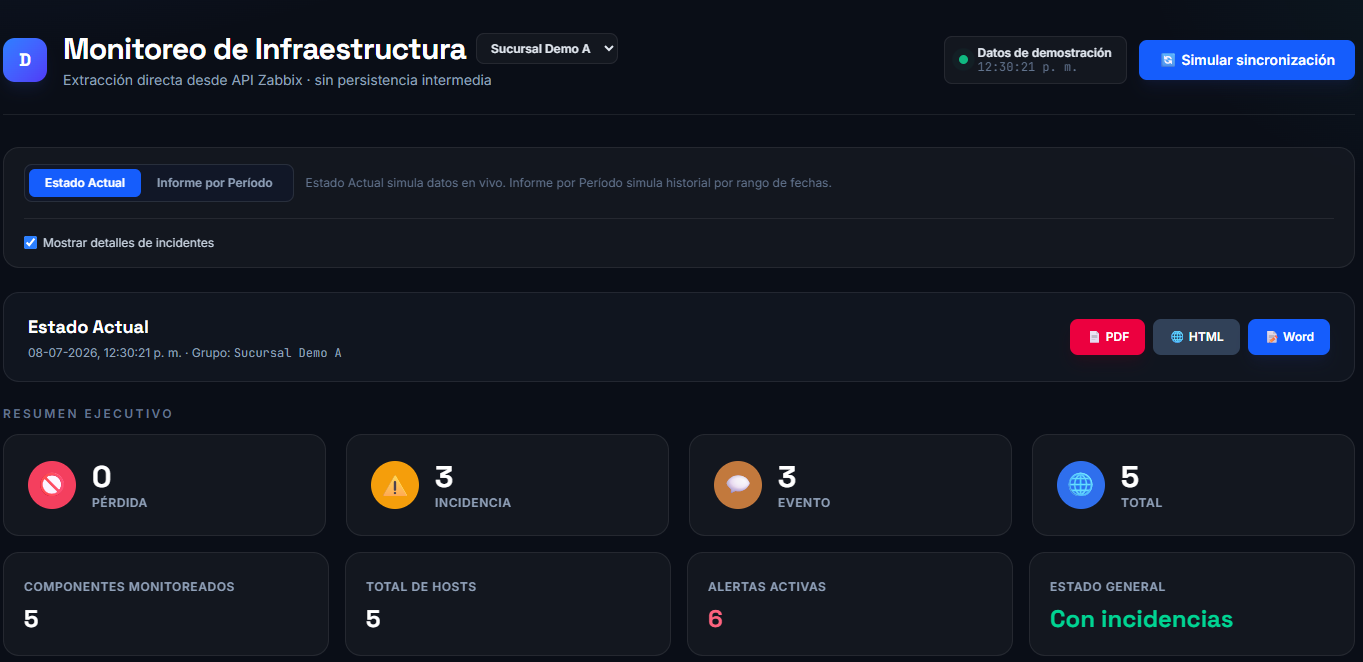The width and height of the screenshot is (1363, 662).
Task: Export report with the Word button
Action: point(1289,337)
